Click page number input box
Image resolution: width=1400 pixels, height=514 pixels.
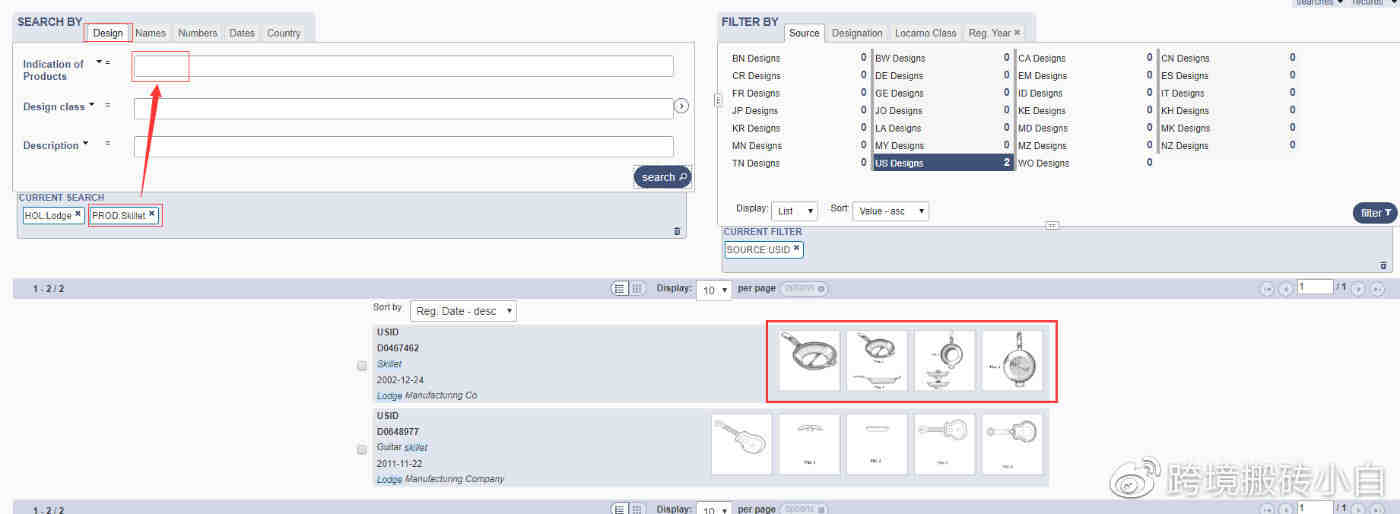click(x=1315, y=287)
